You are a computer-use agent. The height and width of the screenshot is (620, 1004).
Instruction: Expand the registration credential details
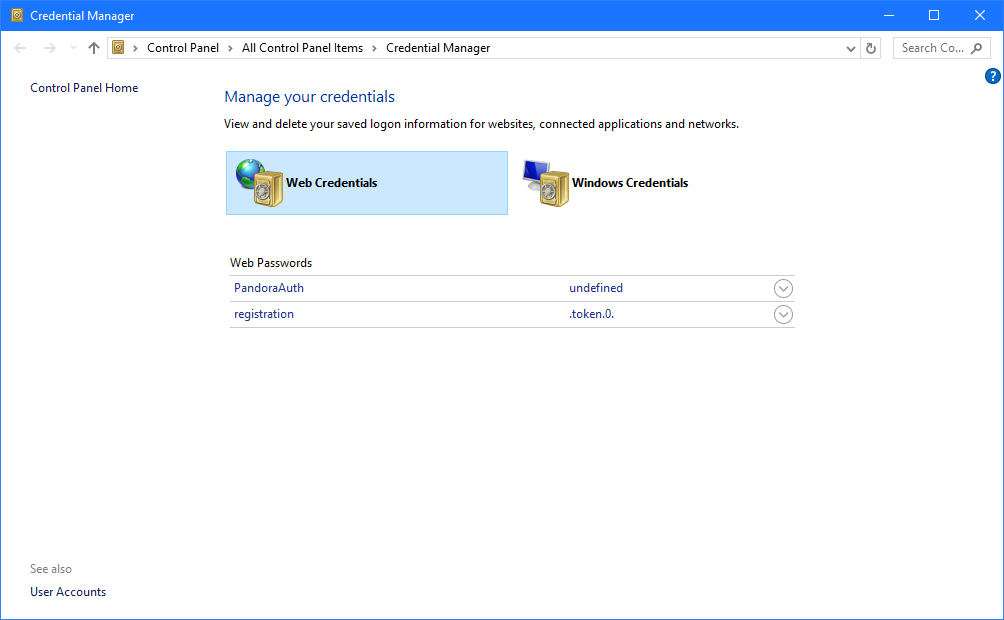coord(783,314)
